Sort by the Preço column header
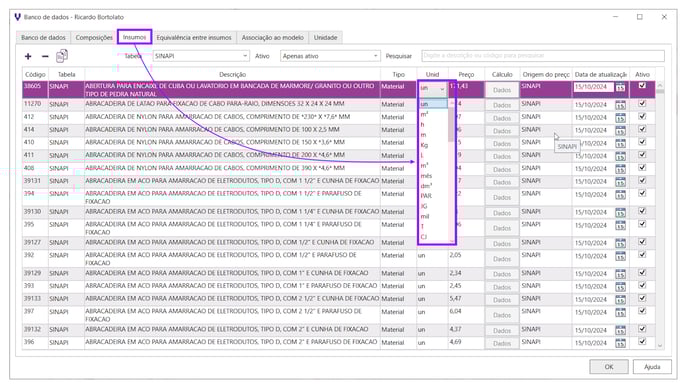This screenshot has width=688, height=387. click(466, 75)
